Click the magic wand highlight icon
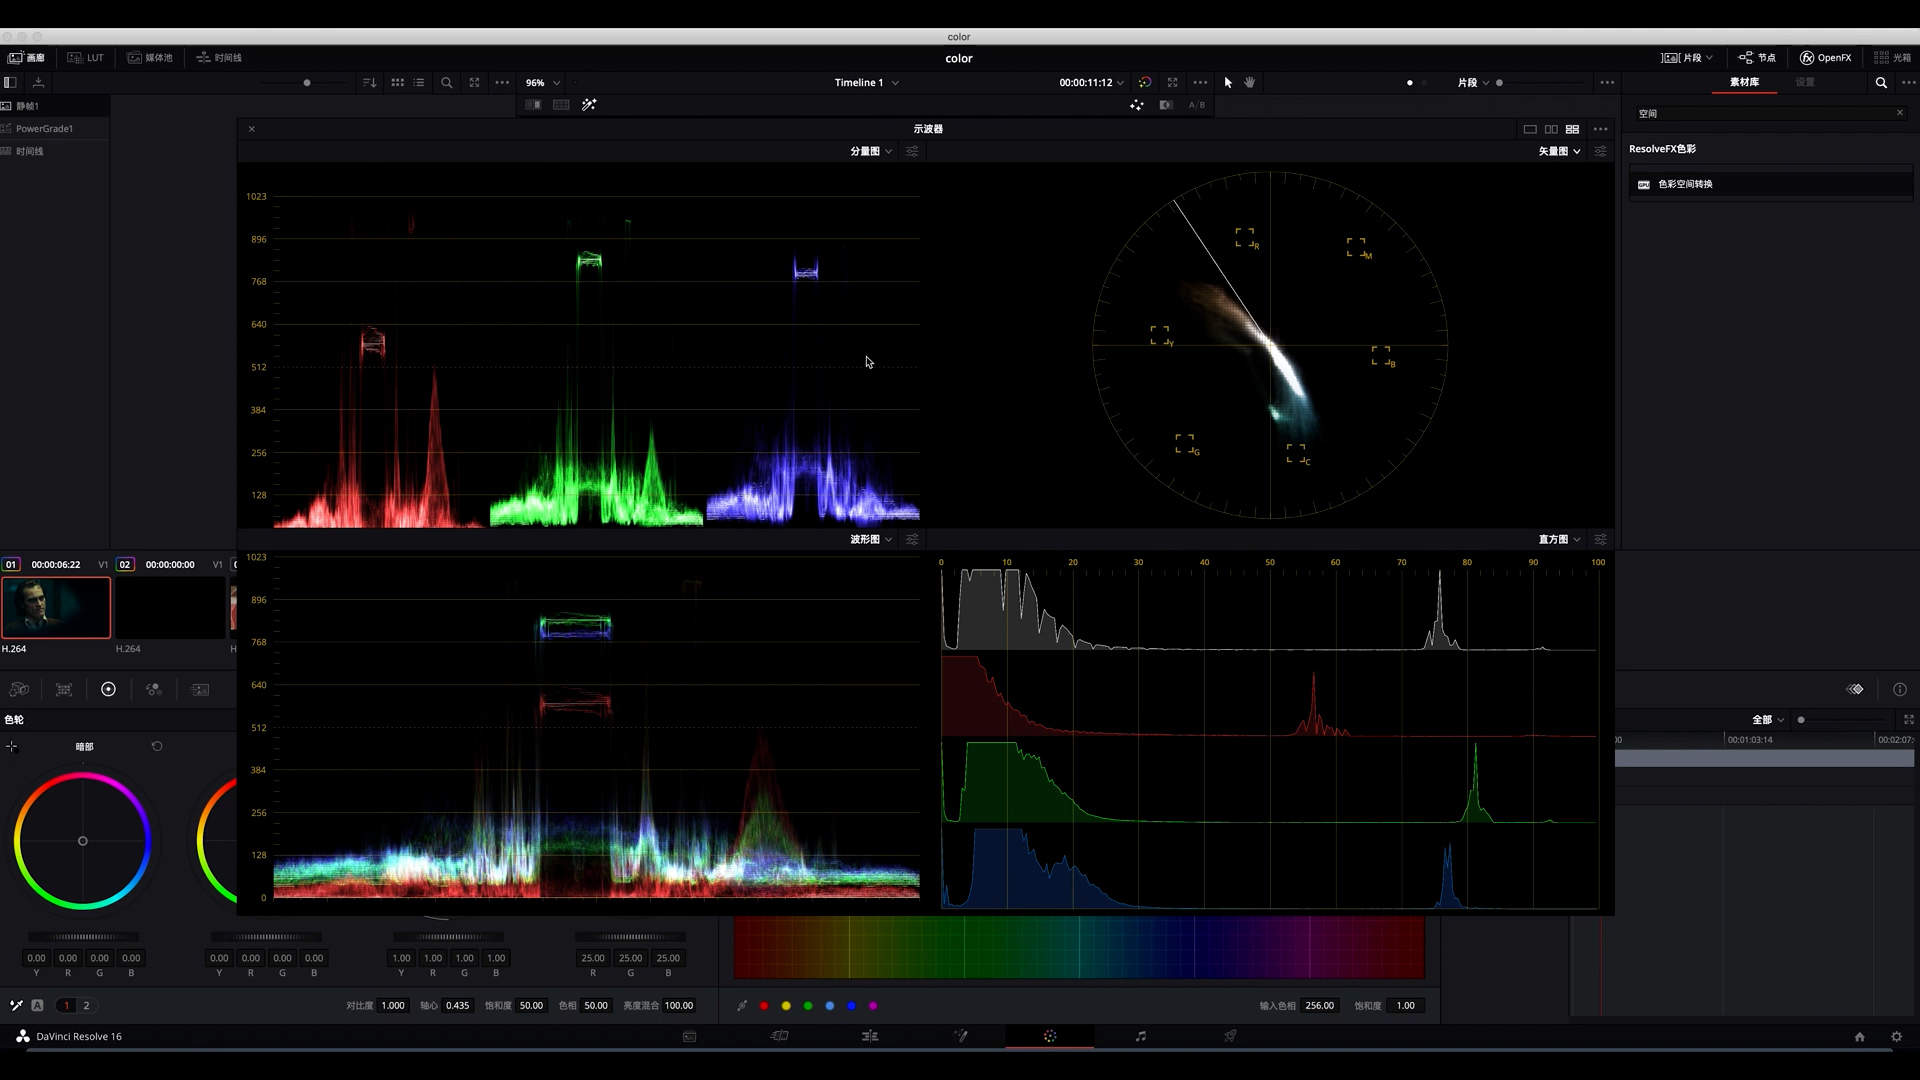1920x1080 pixels. (589, 105)
